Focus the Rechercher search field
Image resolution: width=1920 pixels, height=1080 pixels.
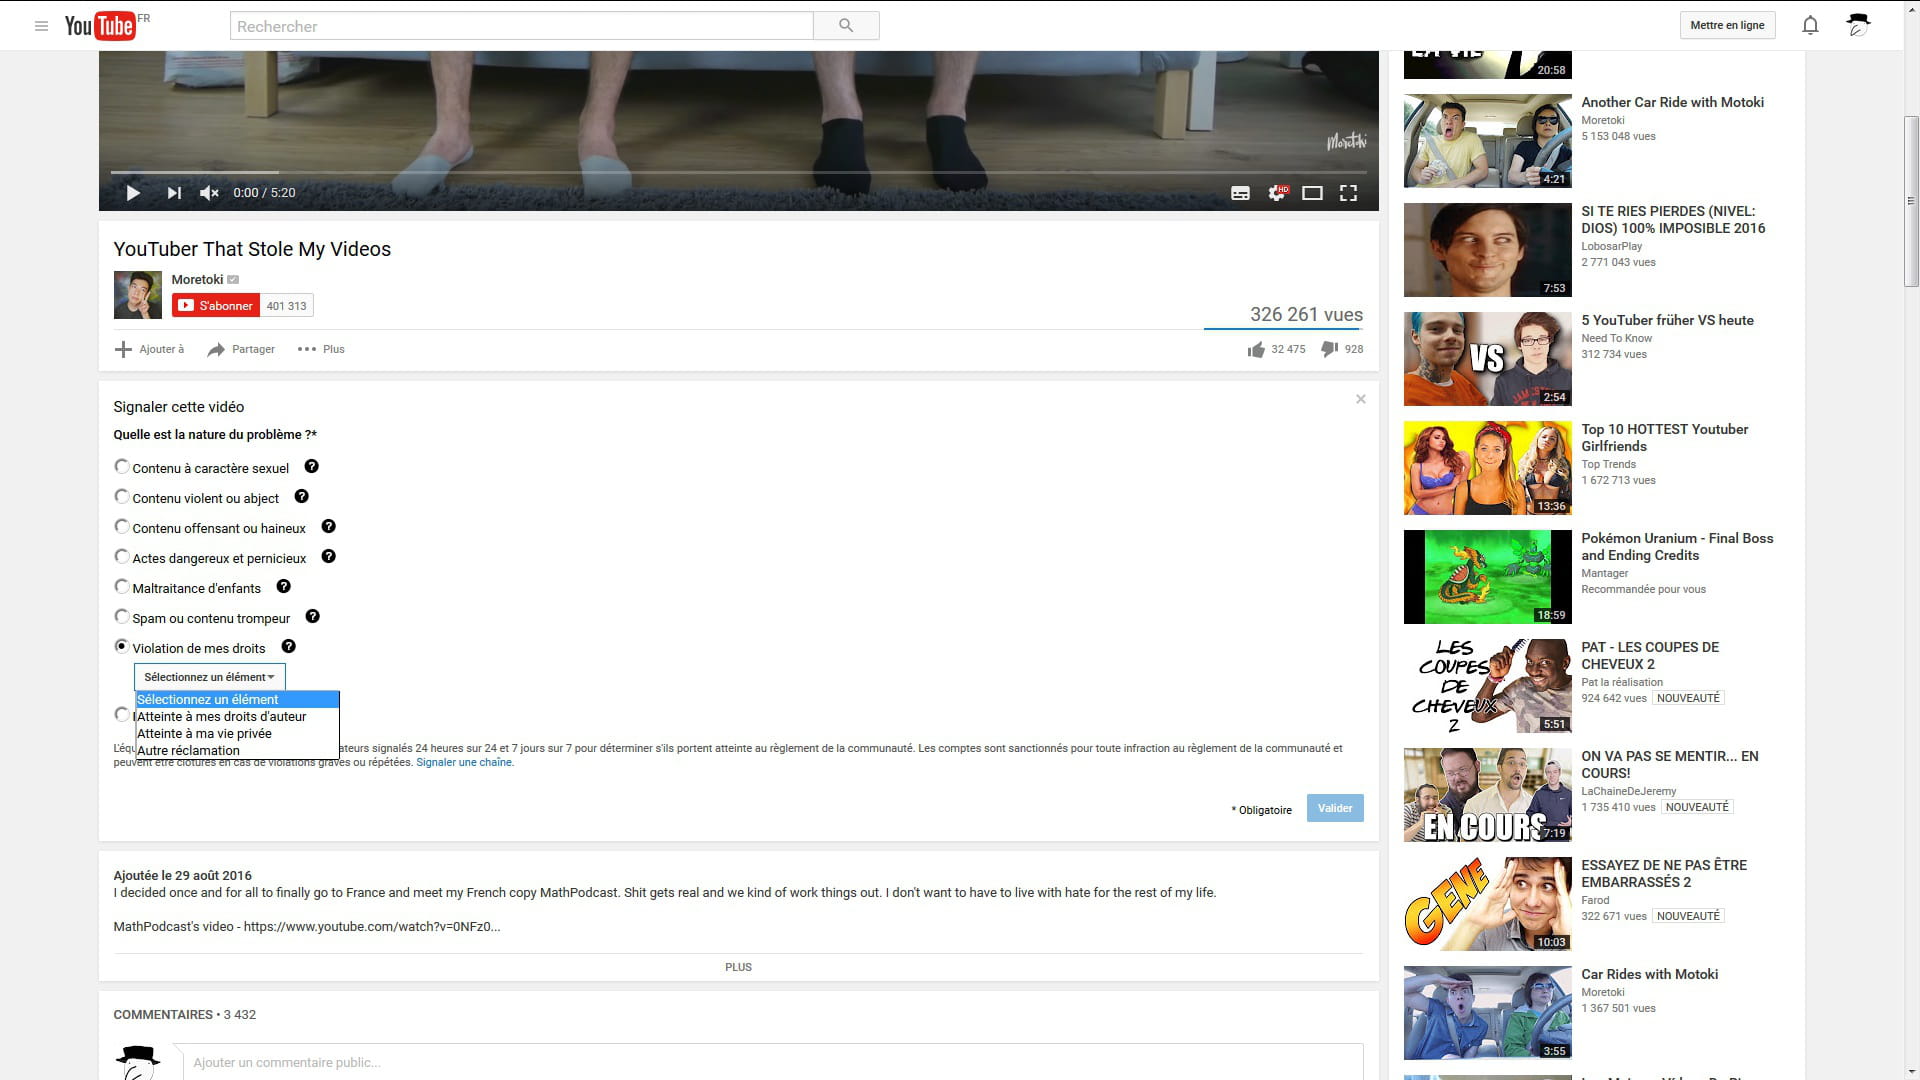click(522, 26)
